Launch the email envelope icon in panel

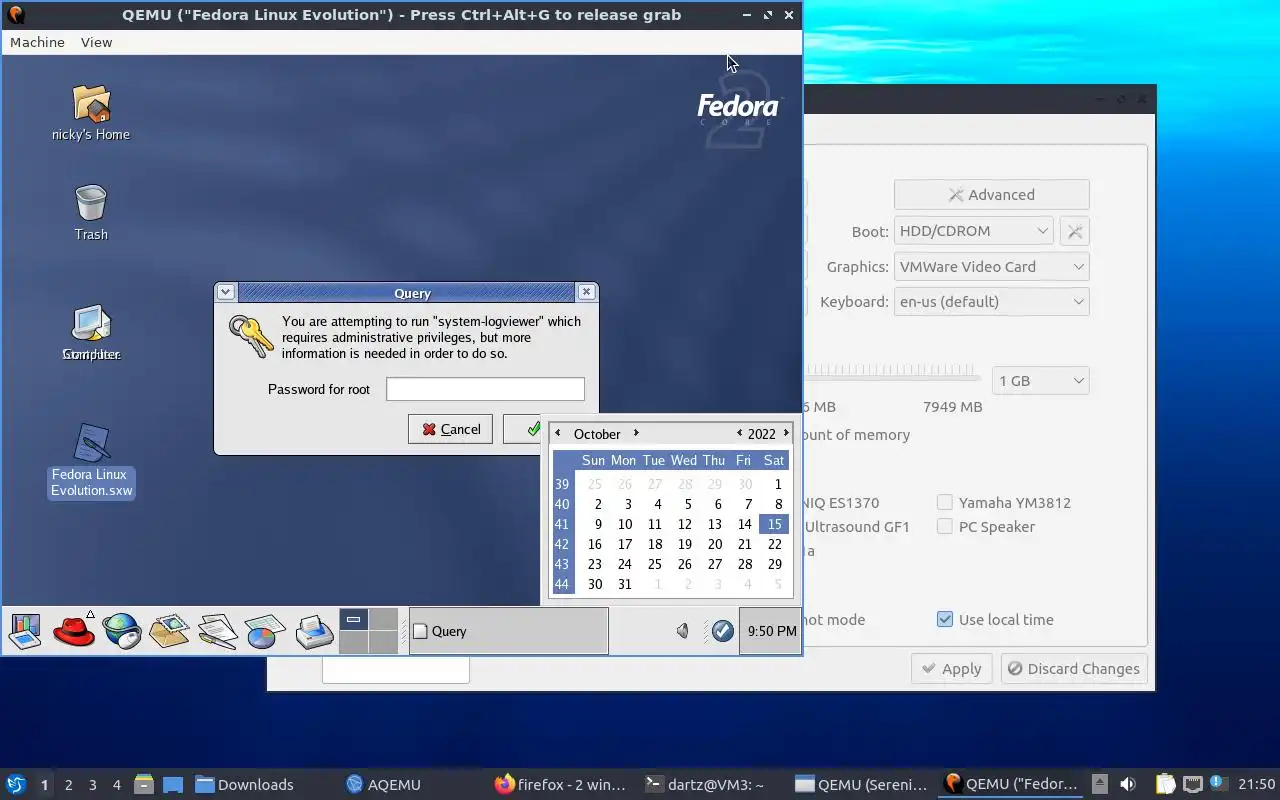click(169, 631)
